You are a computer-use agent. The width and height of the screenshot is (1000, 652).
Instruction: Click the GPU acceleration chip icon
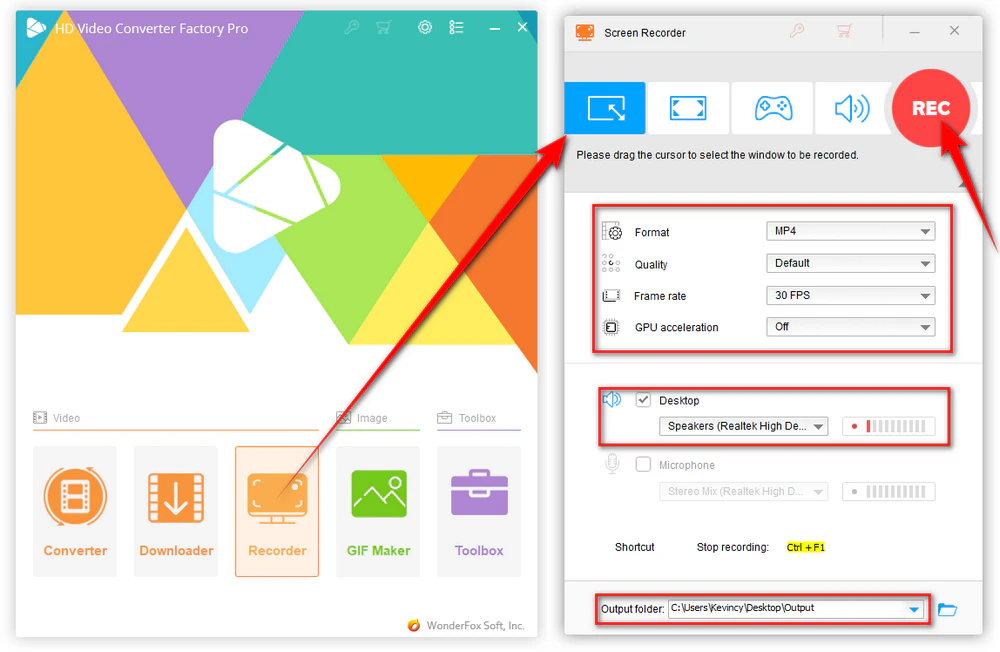(611, 327)
